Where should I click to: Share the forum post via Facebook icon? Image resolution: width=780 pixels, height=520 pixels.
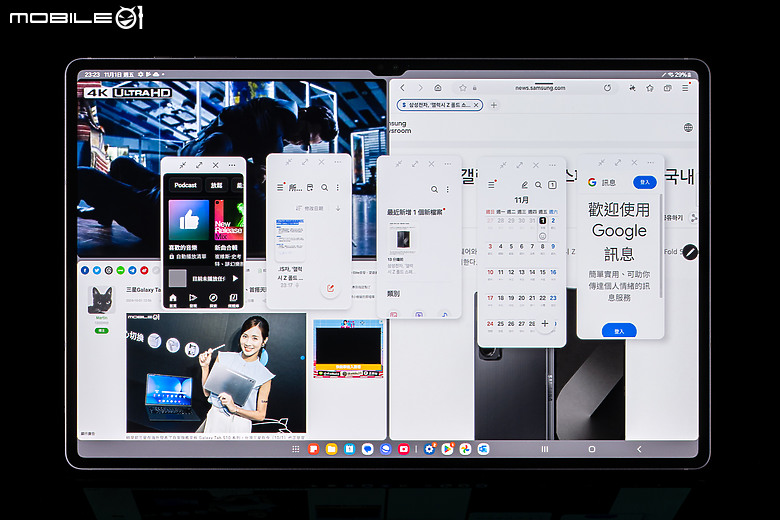[x=85, y=270]
